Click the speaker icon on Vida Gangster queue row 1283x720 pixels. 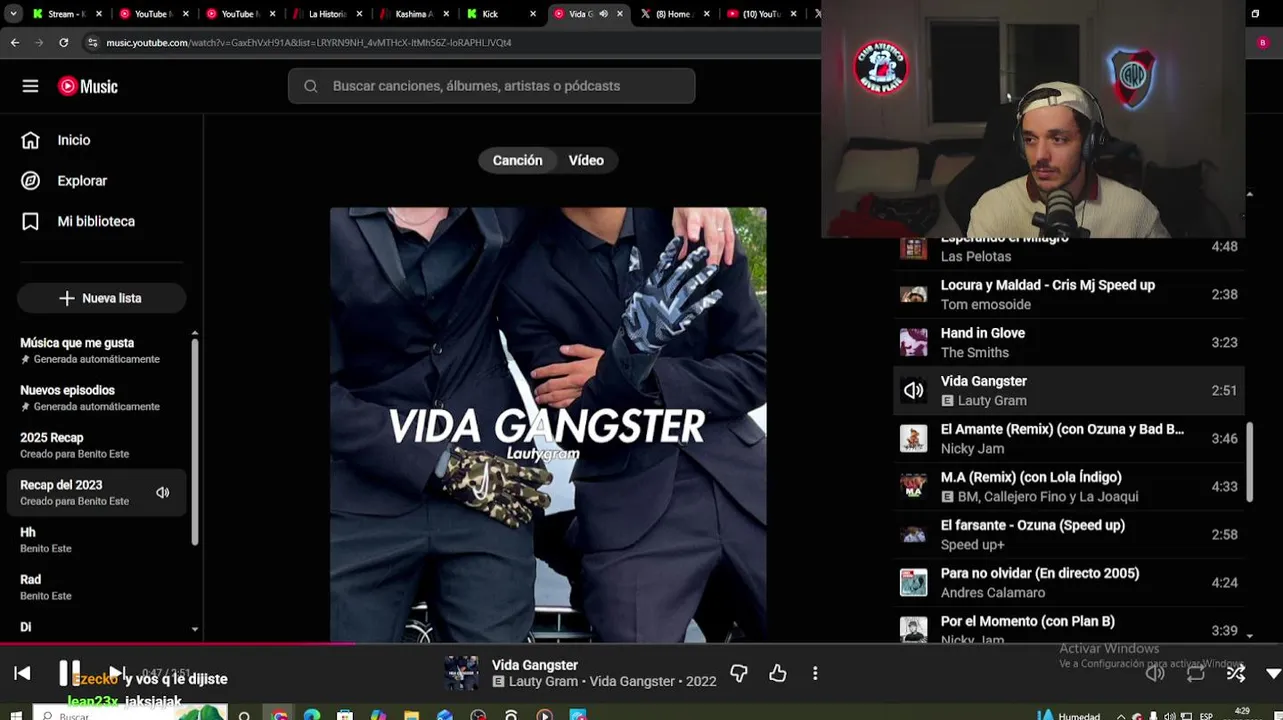[x=914, y=391]
